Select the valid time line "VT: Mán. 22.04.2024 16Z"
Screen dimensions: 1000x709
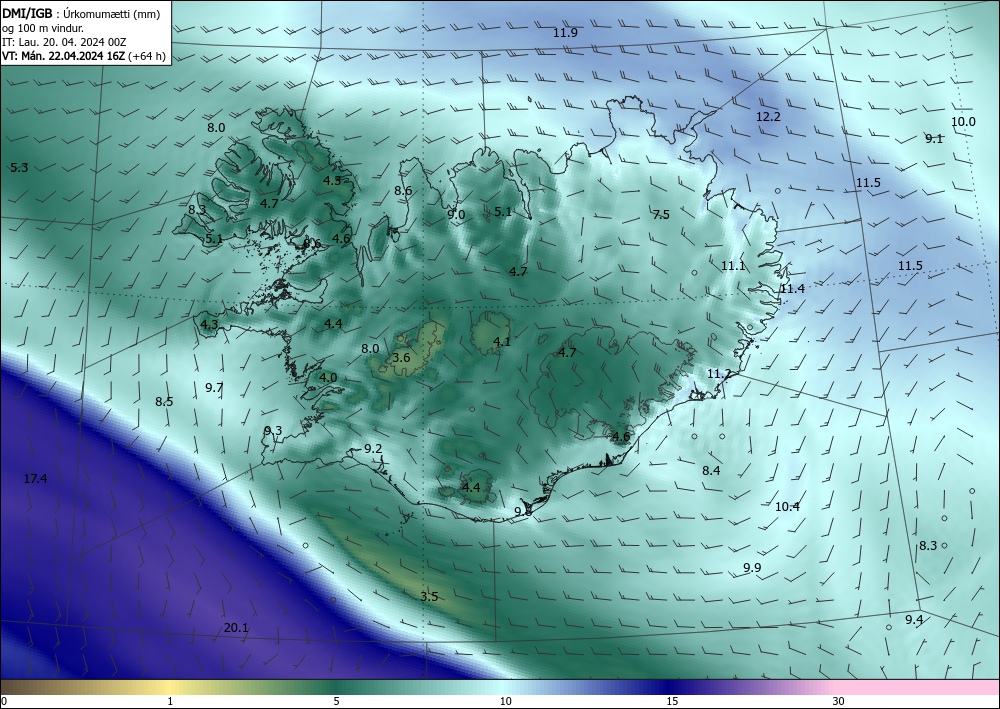point(64,56)
